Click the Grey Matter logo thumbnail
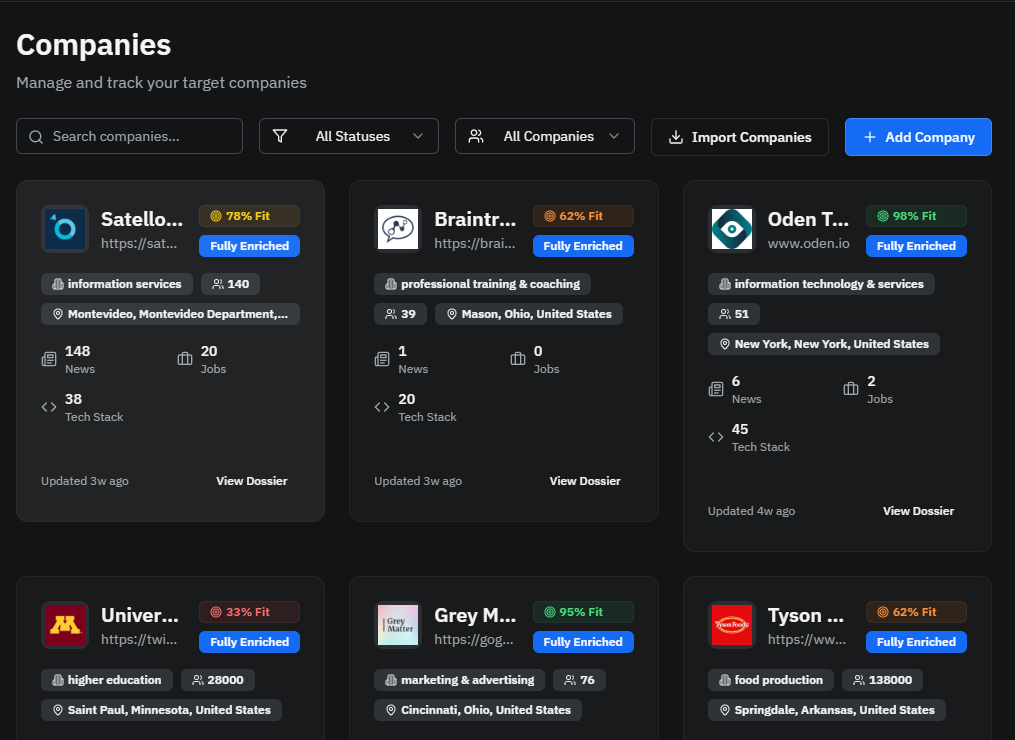This screenshot has height=740, width=1015. (398, 626)
